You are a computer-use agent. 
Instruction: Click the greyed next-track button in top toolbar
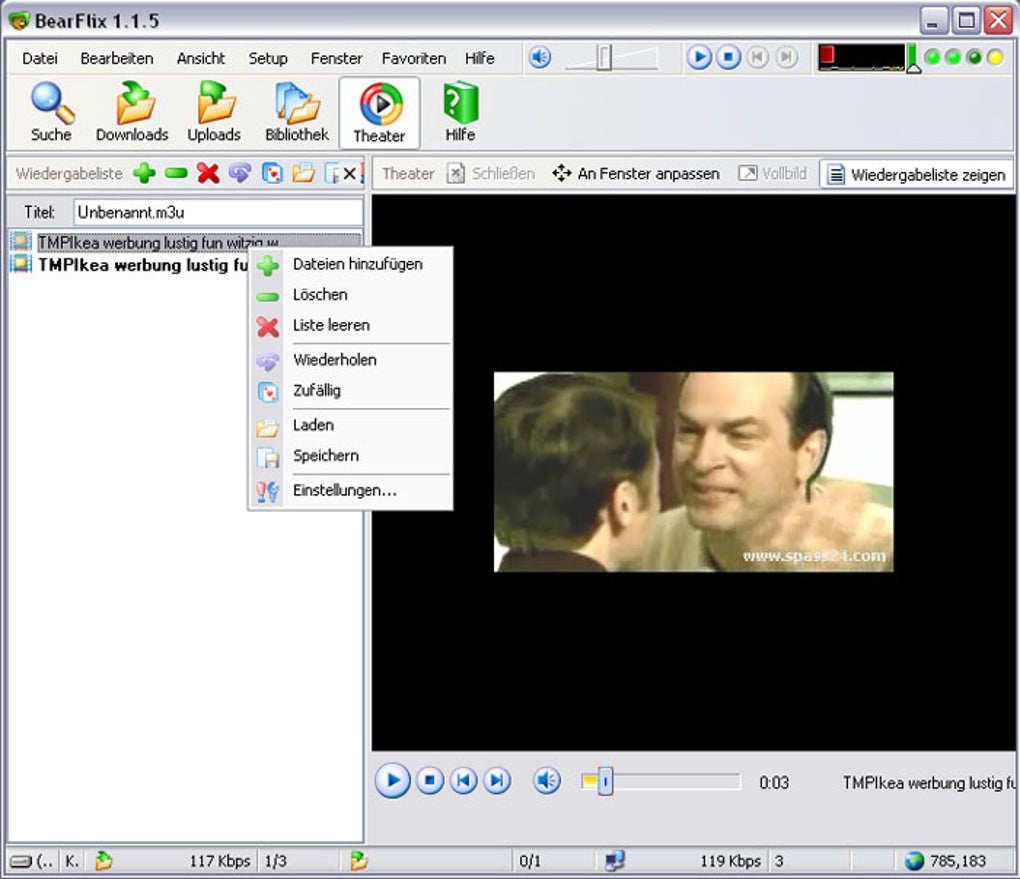[786, 58]
